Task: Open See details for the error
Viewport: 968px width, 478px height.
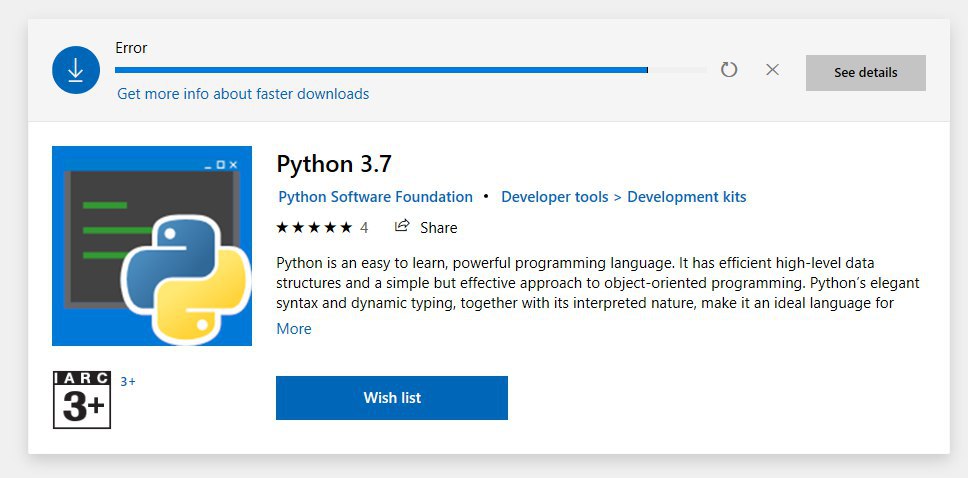Action: coord(866,73)
